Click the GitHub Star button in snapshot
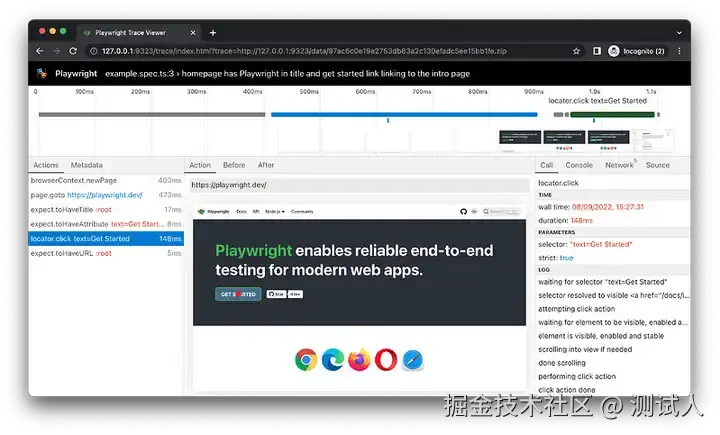The image size is (720, 435). tap(276, 294)
